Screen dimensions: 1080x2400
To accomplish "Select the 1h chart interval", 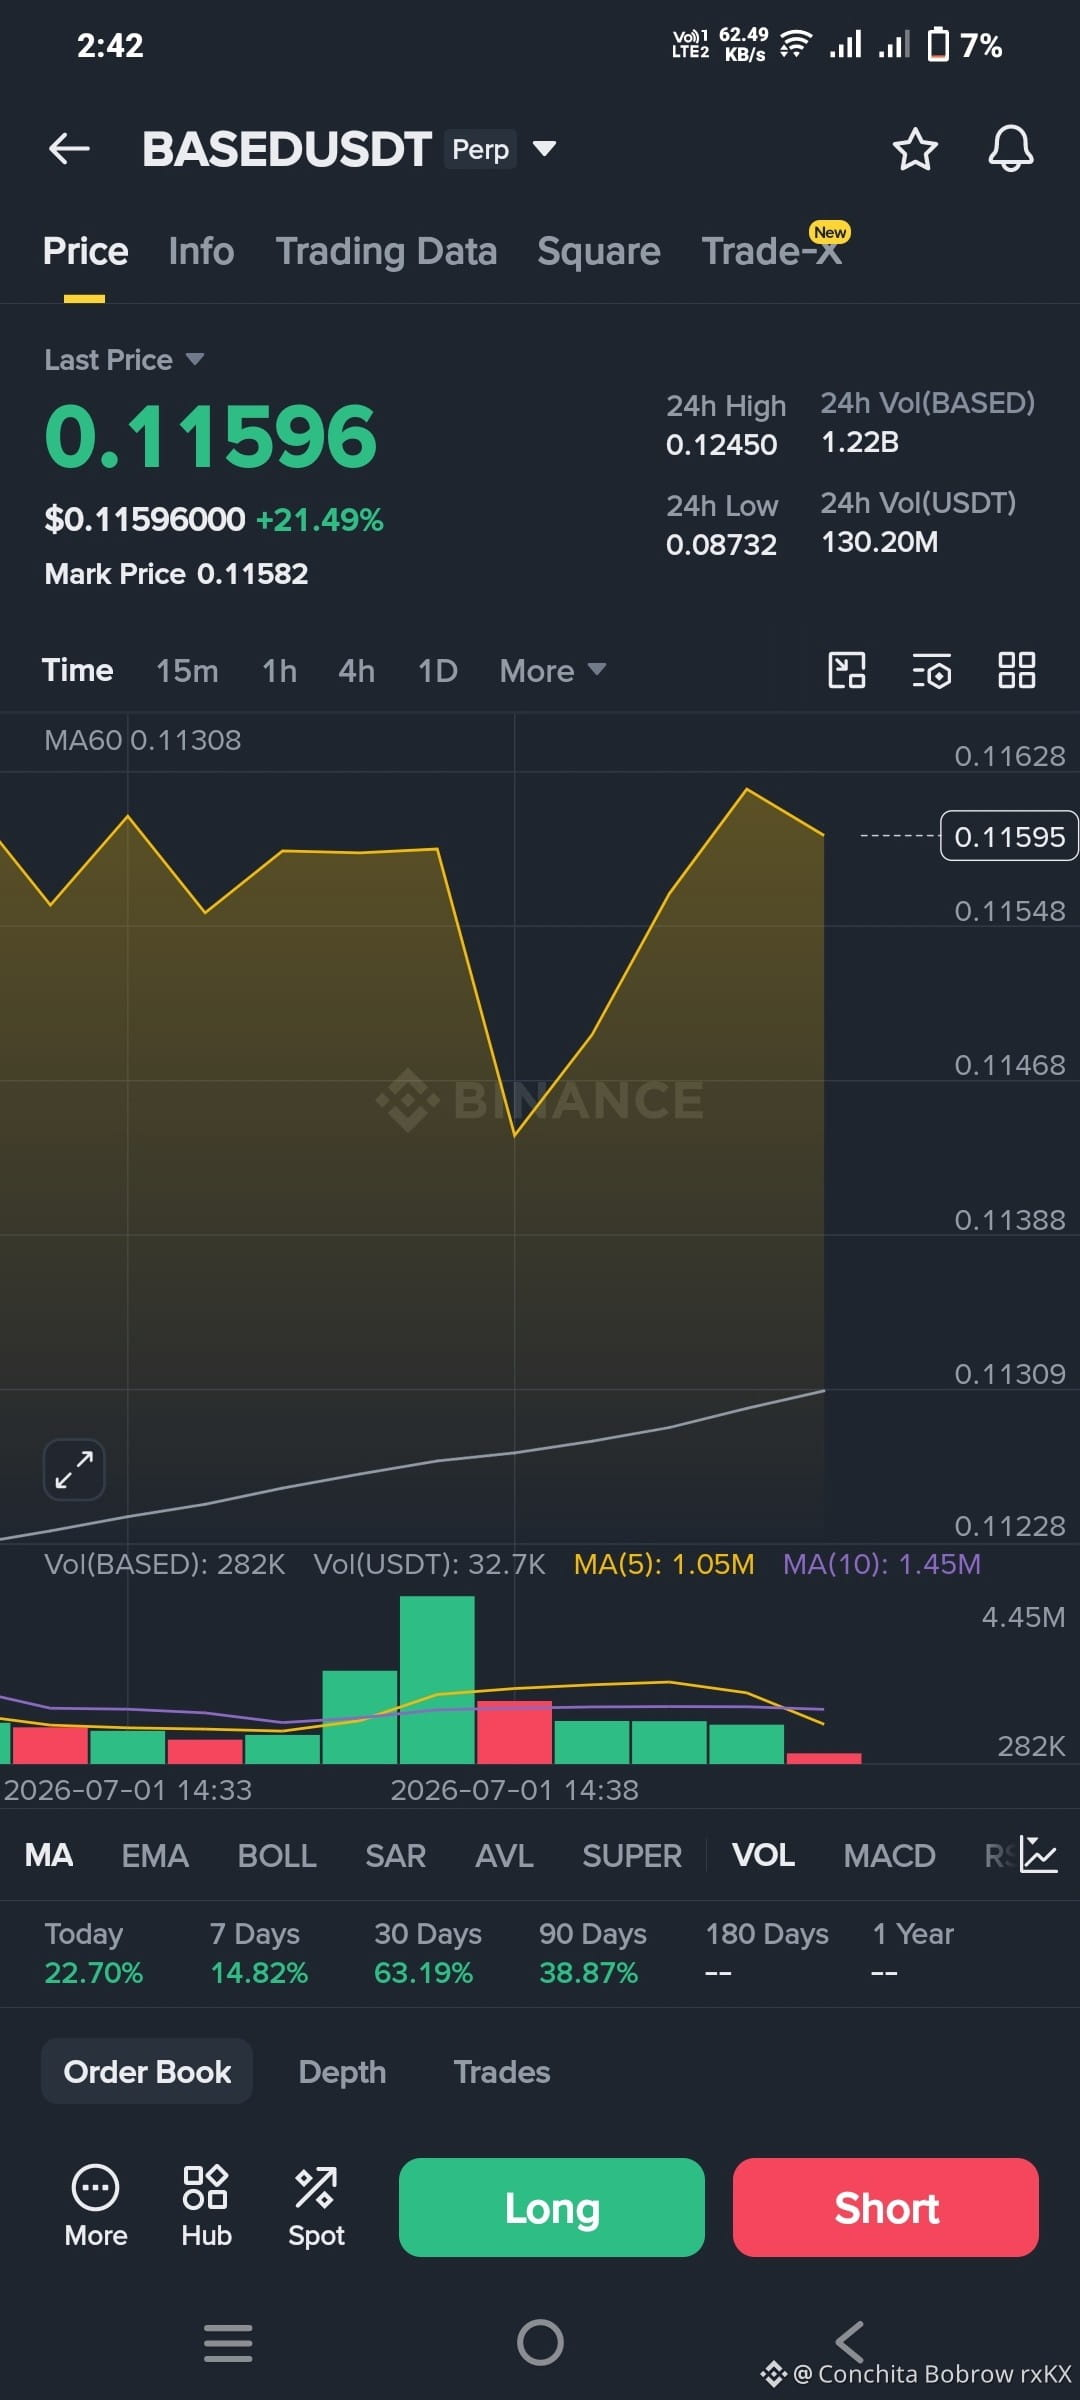I will point(279,670).
